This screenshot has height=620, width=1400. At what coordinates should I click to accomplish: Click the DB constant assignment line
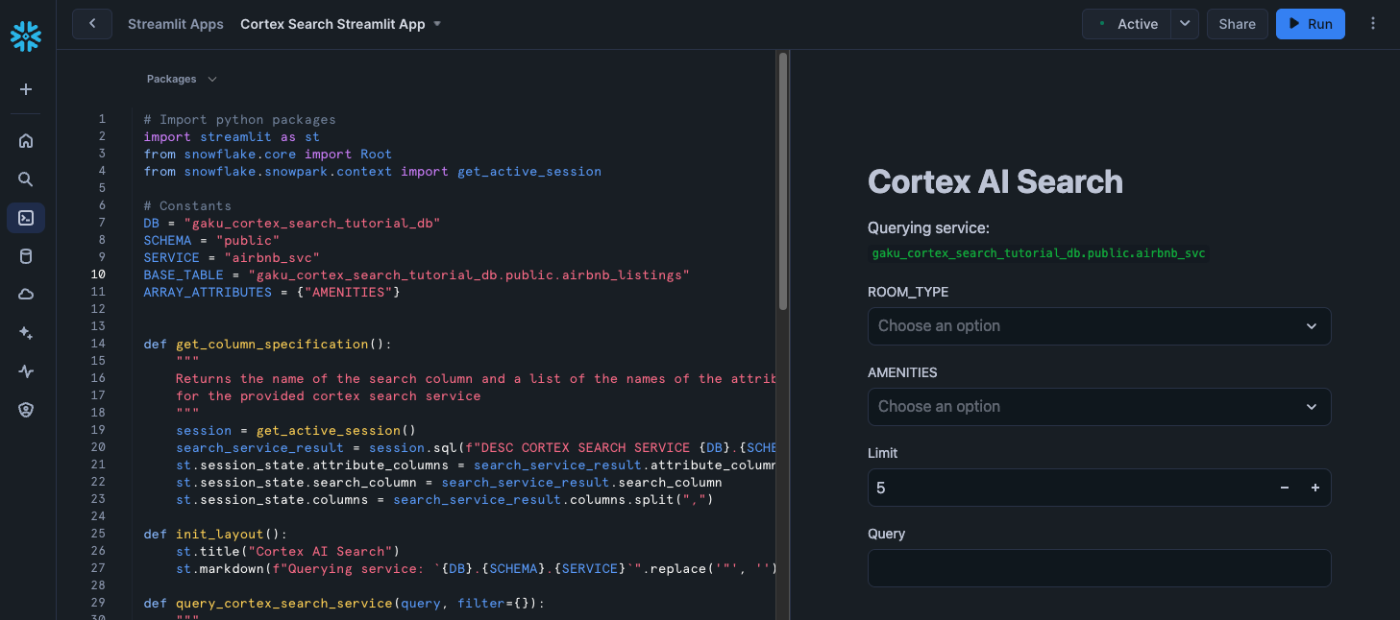click(x=291, y=222)
